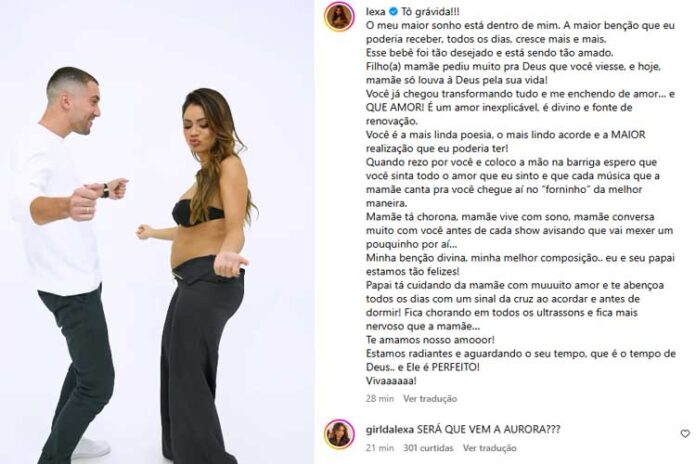Screen dimensions: 696x464
Task: Click Ver tradução under girldalexa's comment
Action: (x=490, y=448)
